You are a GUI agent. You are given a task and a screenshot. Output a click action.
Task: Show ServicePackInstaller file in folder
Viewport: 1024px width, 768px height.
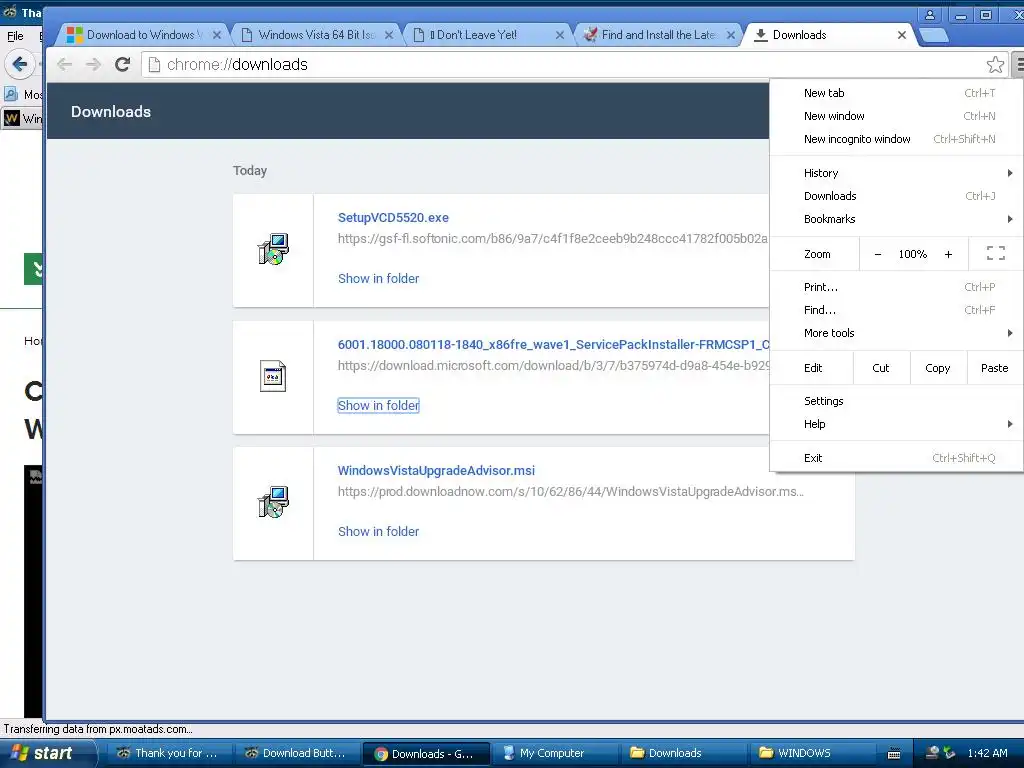tap(379, 406)
